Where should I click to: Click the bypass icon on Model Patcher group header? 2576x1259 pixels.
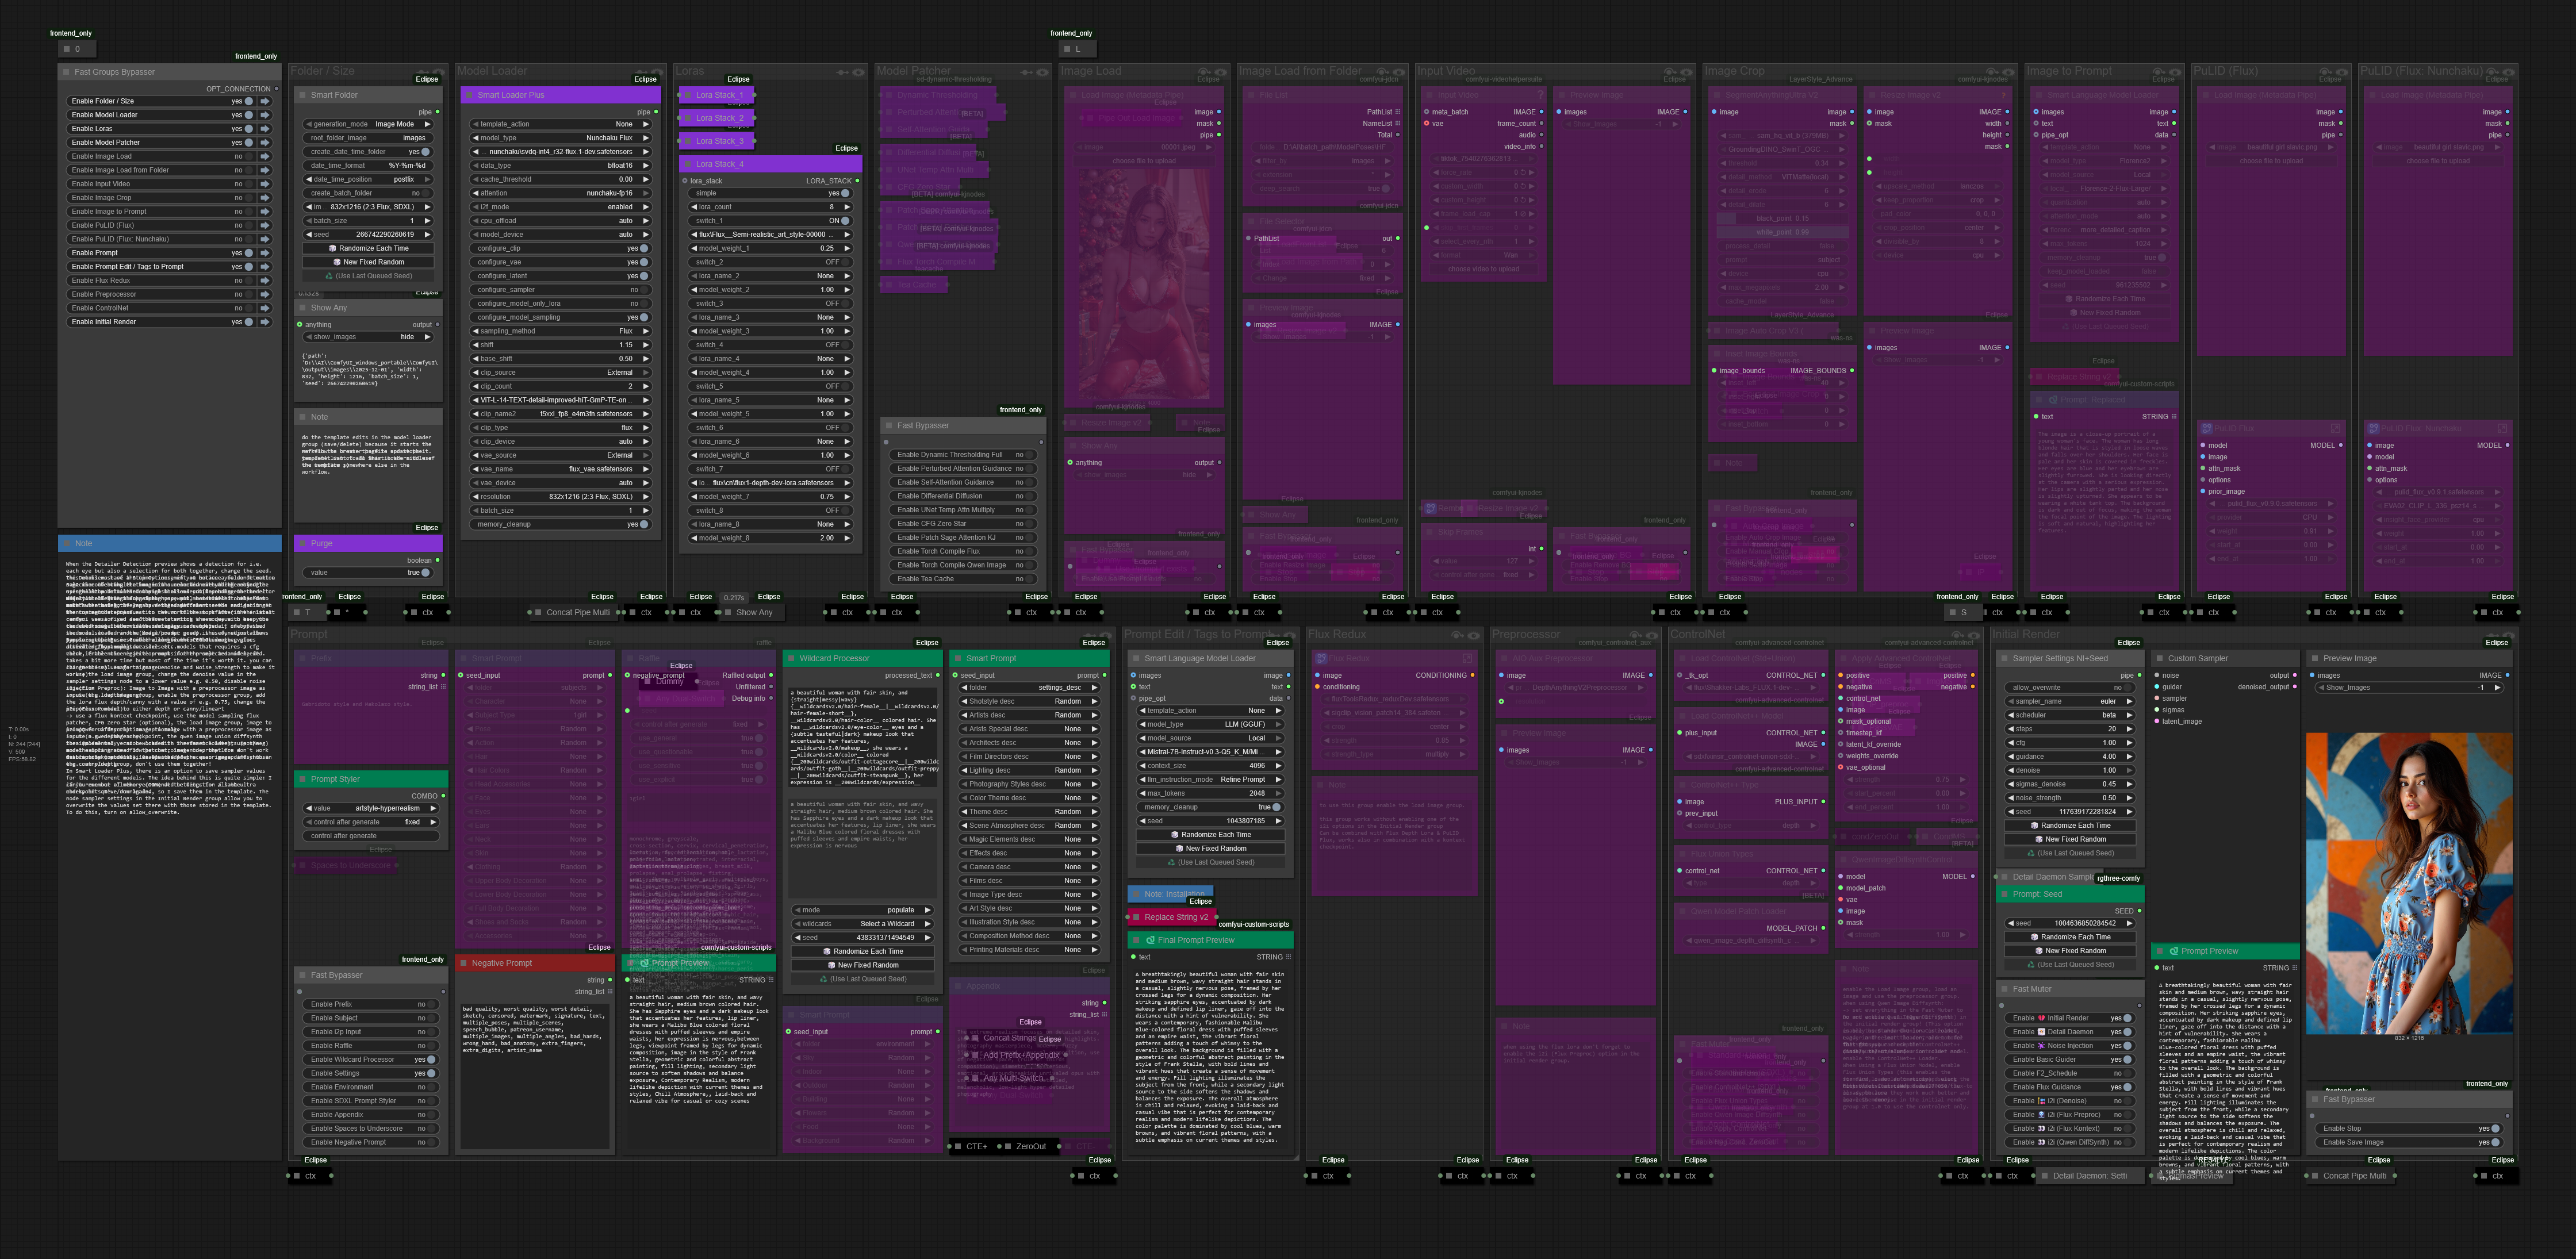click(x=1026, y=72)
